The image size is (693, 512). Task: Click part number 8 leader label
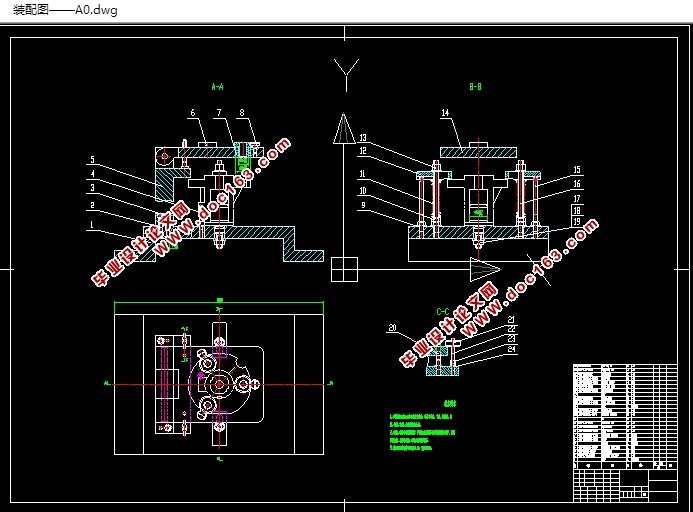click(242, 113)
